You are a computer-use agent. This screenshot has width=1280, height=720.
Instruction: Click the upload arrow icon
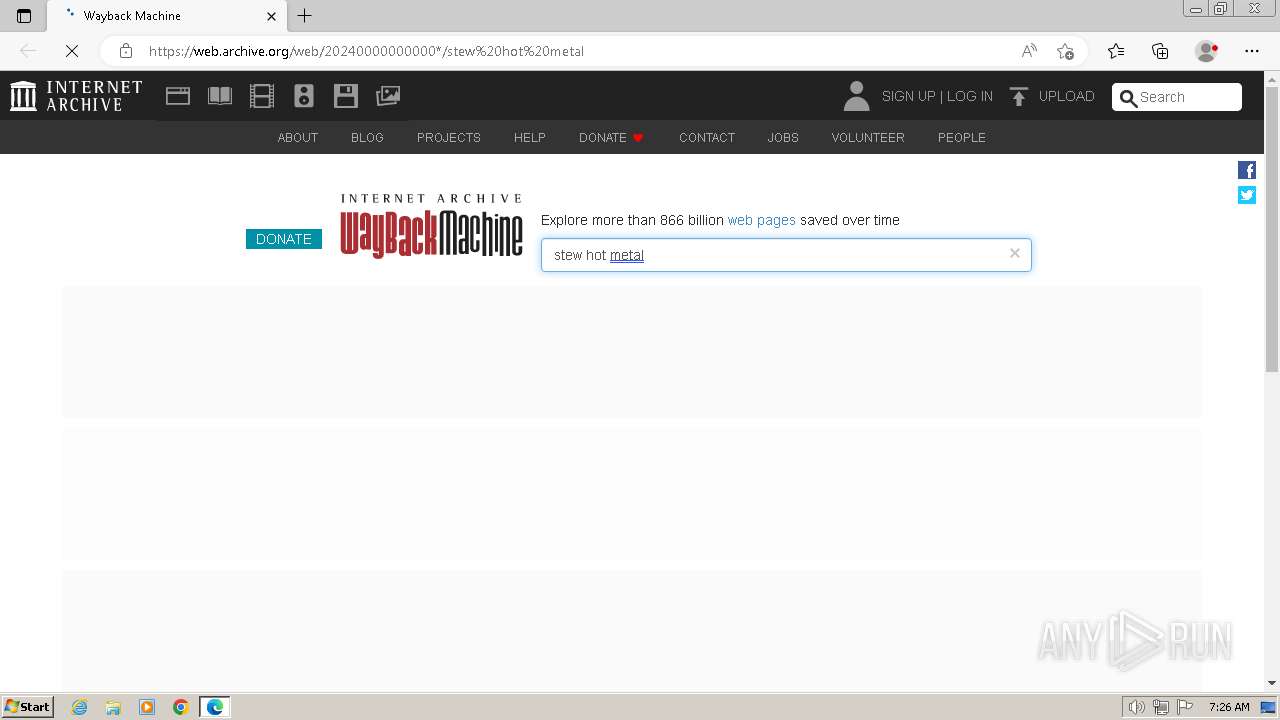[1019, 96]
